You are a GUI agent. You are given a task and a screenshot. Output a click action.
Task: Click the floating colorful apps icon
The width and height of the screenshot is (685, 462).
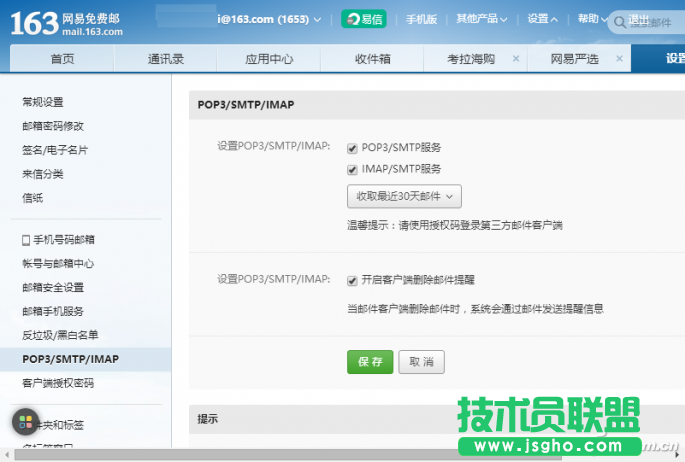27,421
